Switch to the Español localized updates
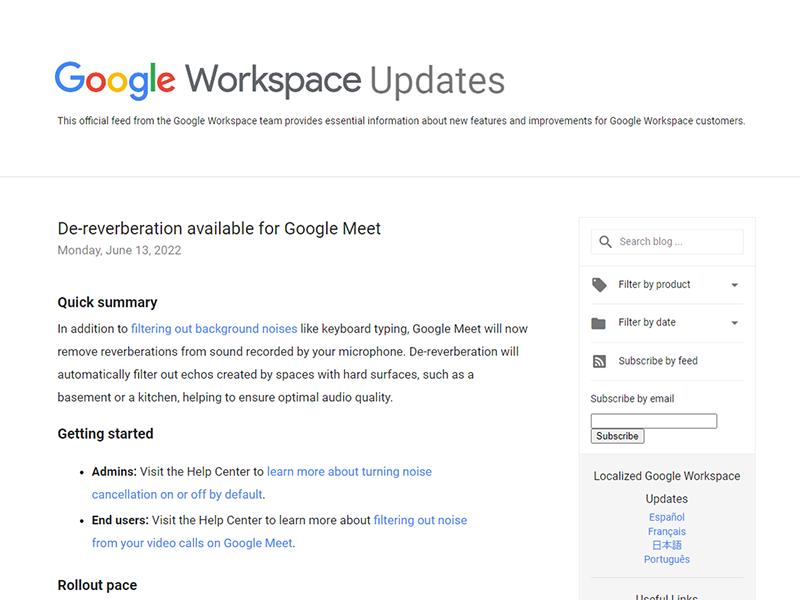The image size is (800, 600). (x=667, y=517)
